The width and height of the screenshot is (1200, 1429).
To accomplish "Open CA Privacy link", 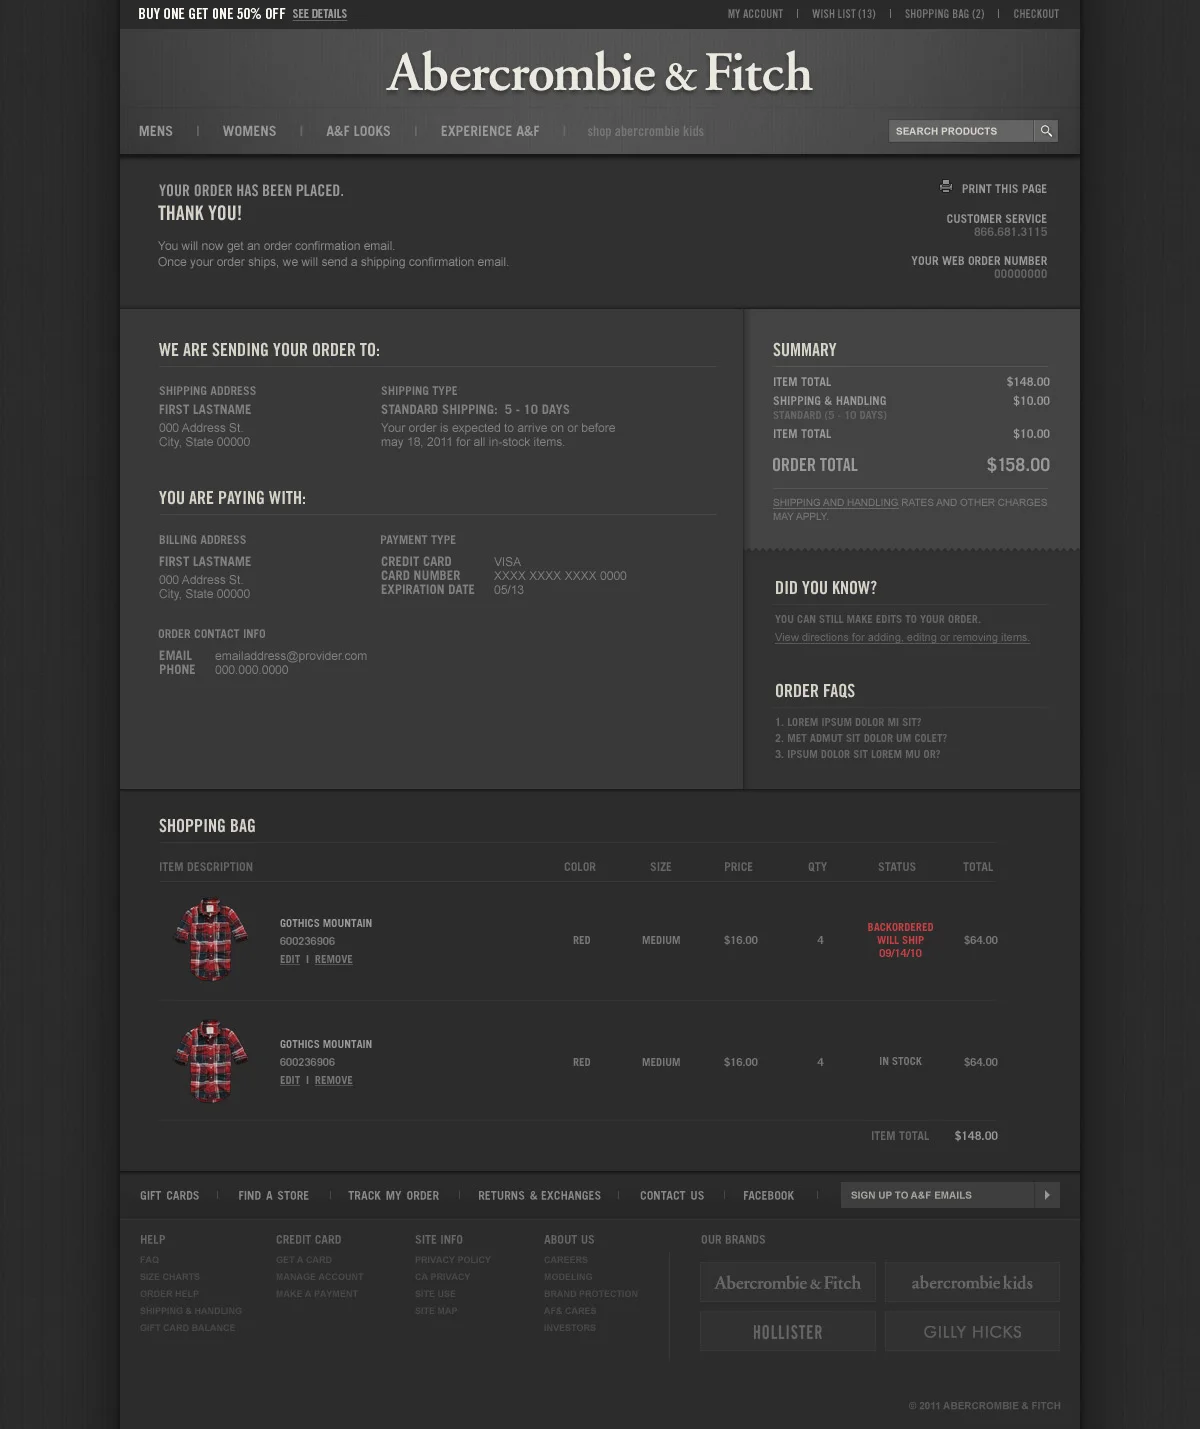I will click(442, 1277).
